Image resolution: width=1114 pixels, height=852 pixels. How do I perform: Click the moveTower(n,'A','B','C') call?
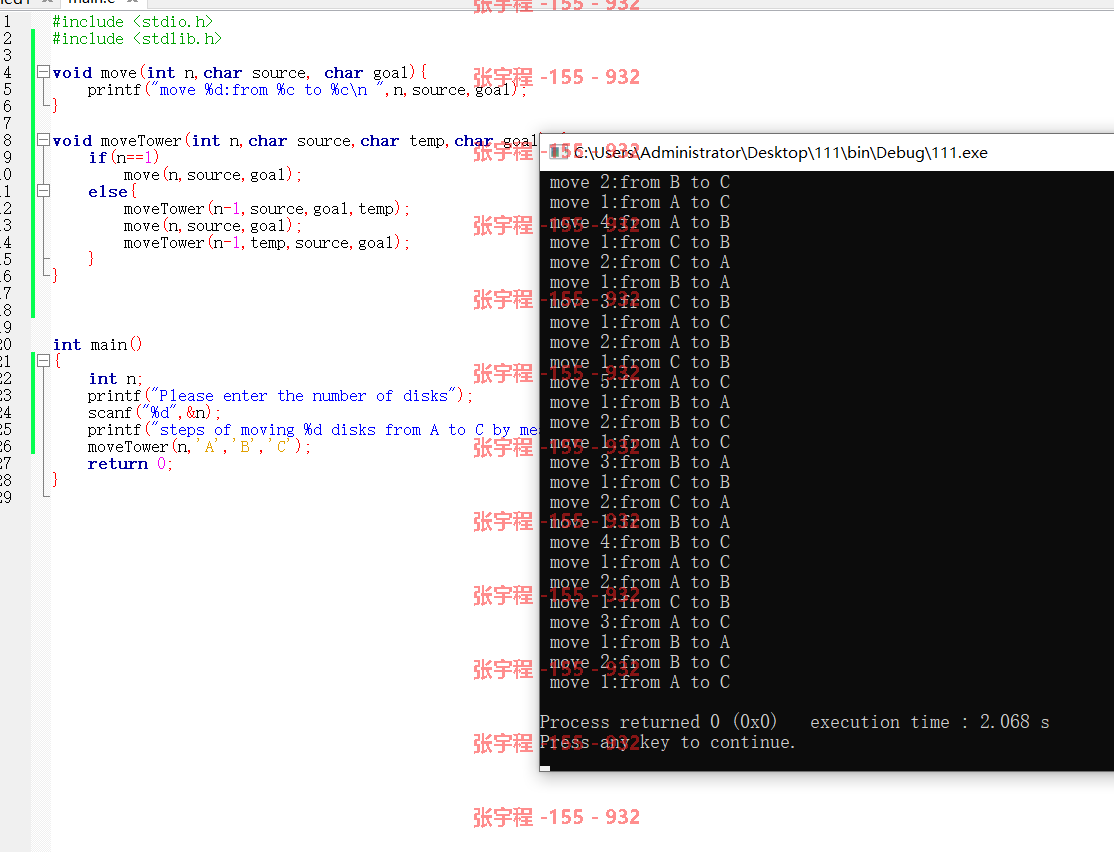[199, 447]
